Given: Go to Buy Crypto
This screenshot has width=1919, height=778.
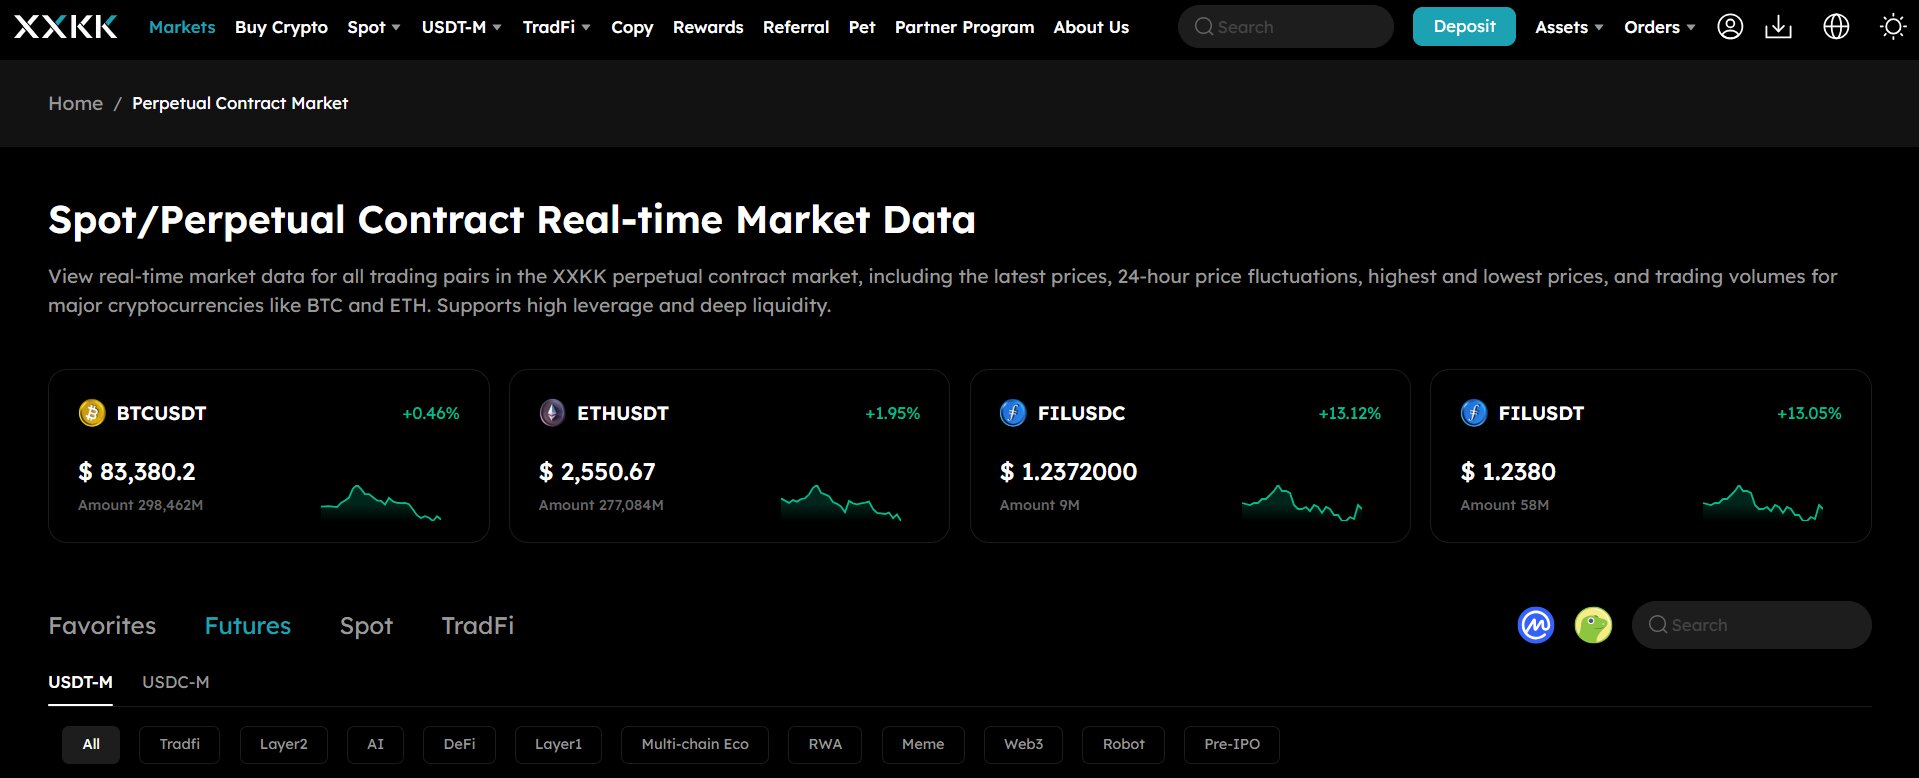Looking at the screenshot, I should pos(281,27).
